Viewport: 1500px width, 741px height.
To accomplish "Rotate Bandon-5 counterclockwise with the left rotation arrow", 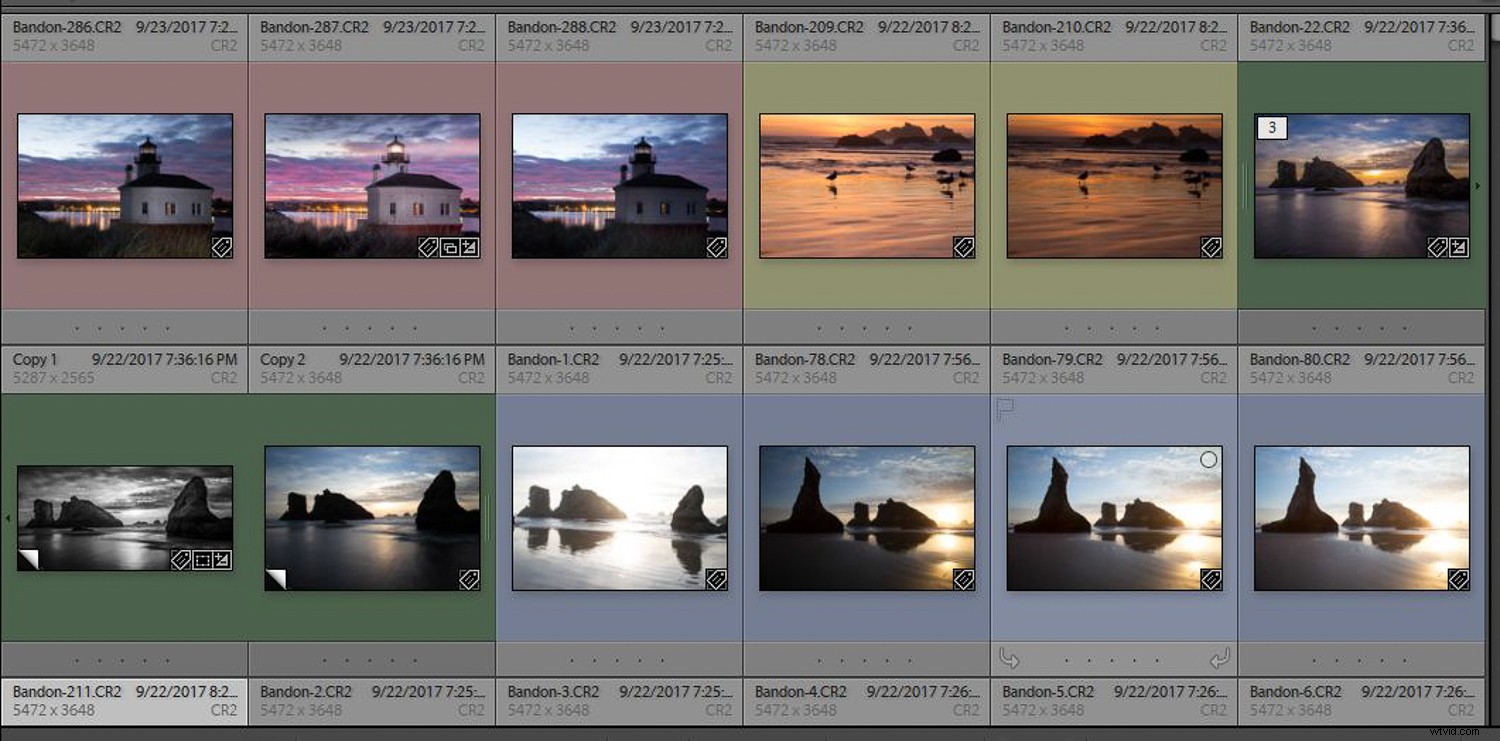I will click(1009, 659).
